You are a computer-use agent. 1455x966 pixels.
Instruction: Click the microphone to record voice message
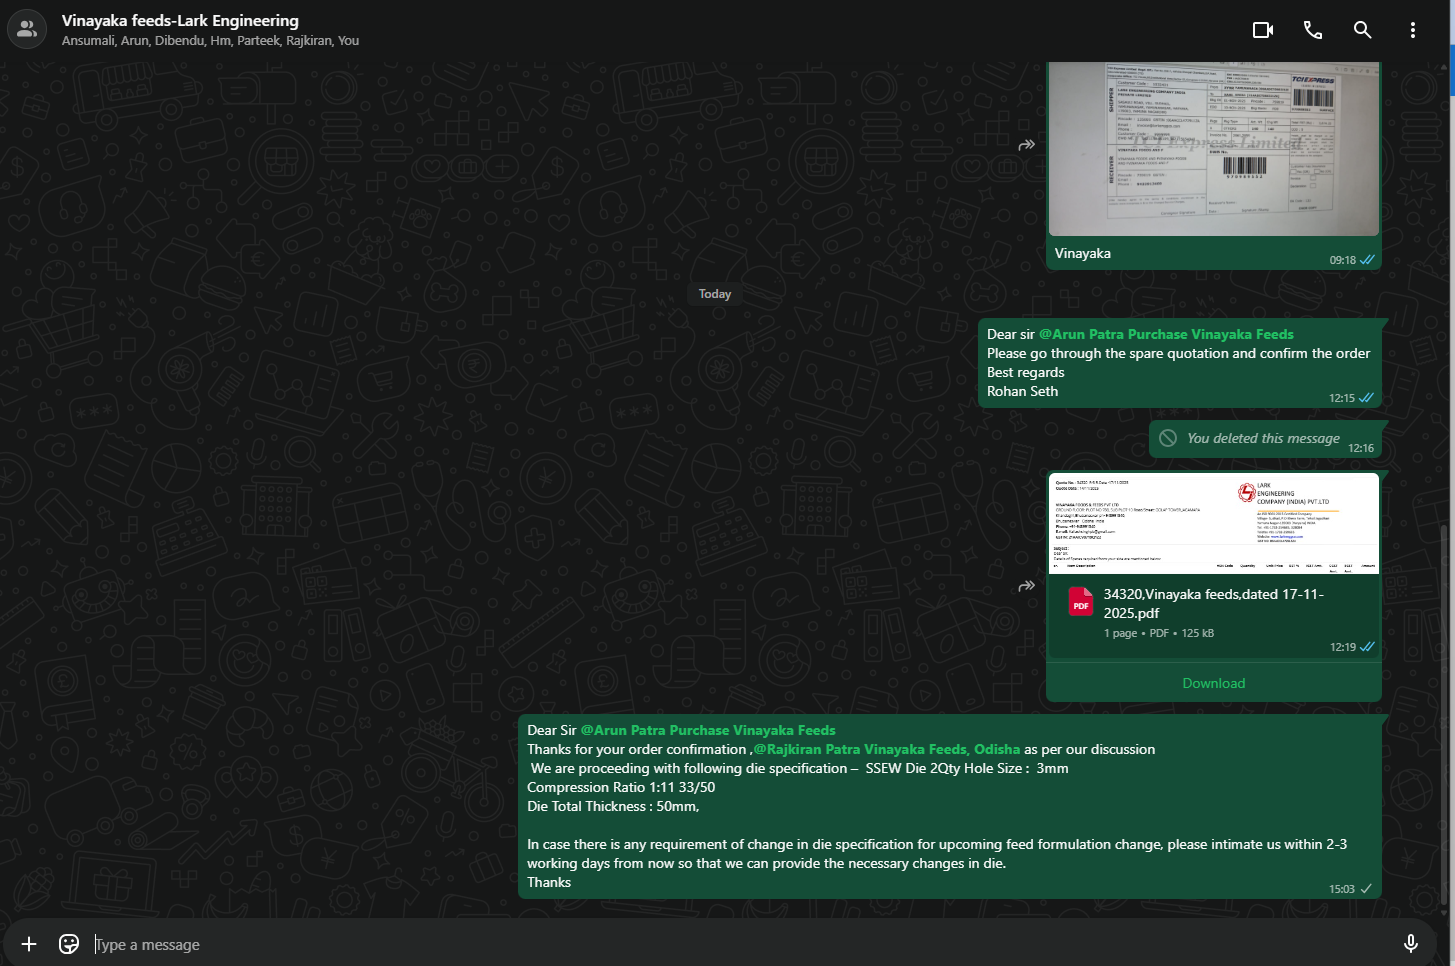(1410, 943)
